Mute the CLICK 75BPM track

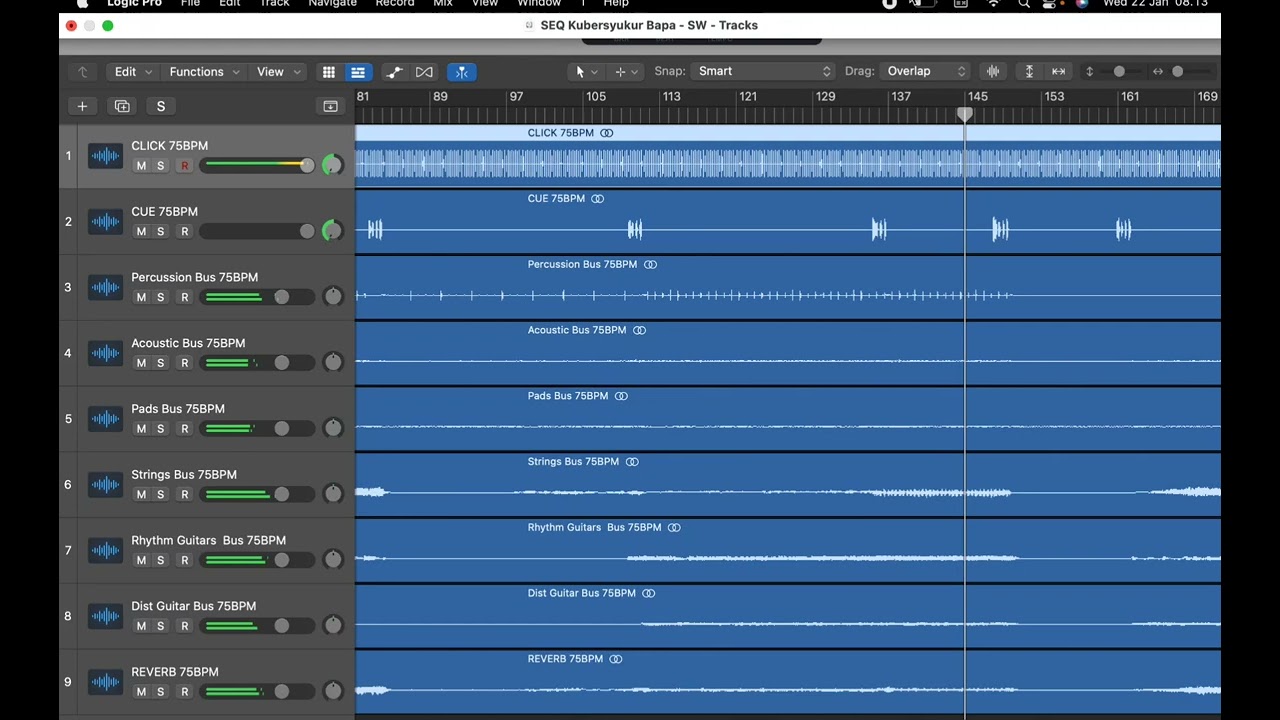pyautogui.click(x=141, y=166)
